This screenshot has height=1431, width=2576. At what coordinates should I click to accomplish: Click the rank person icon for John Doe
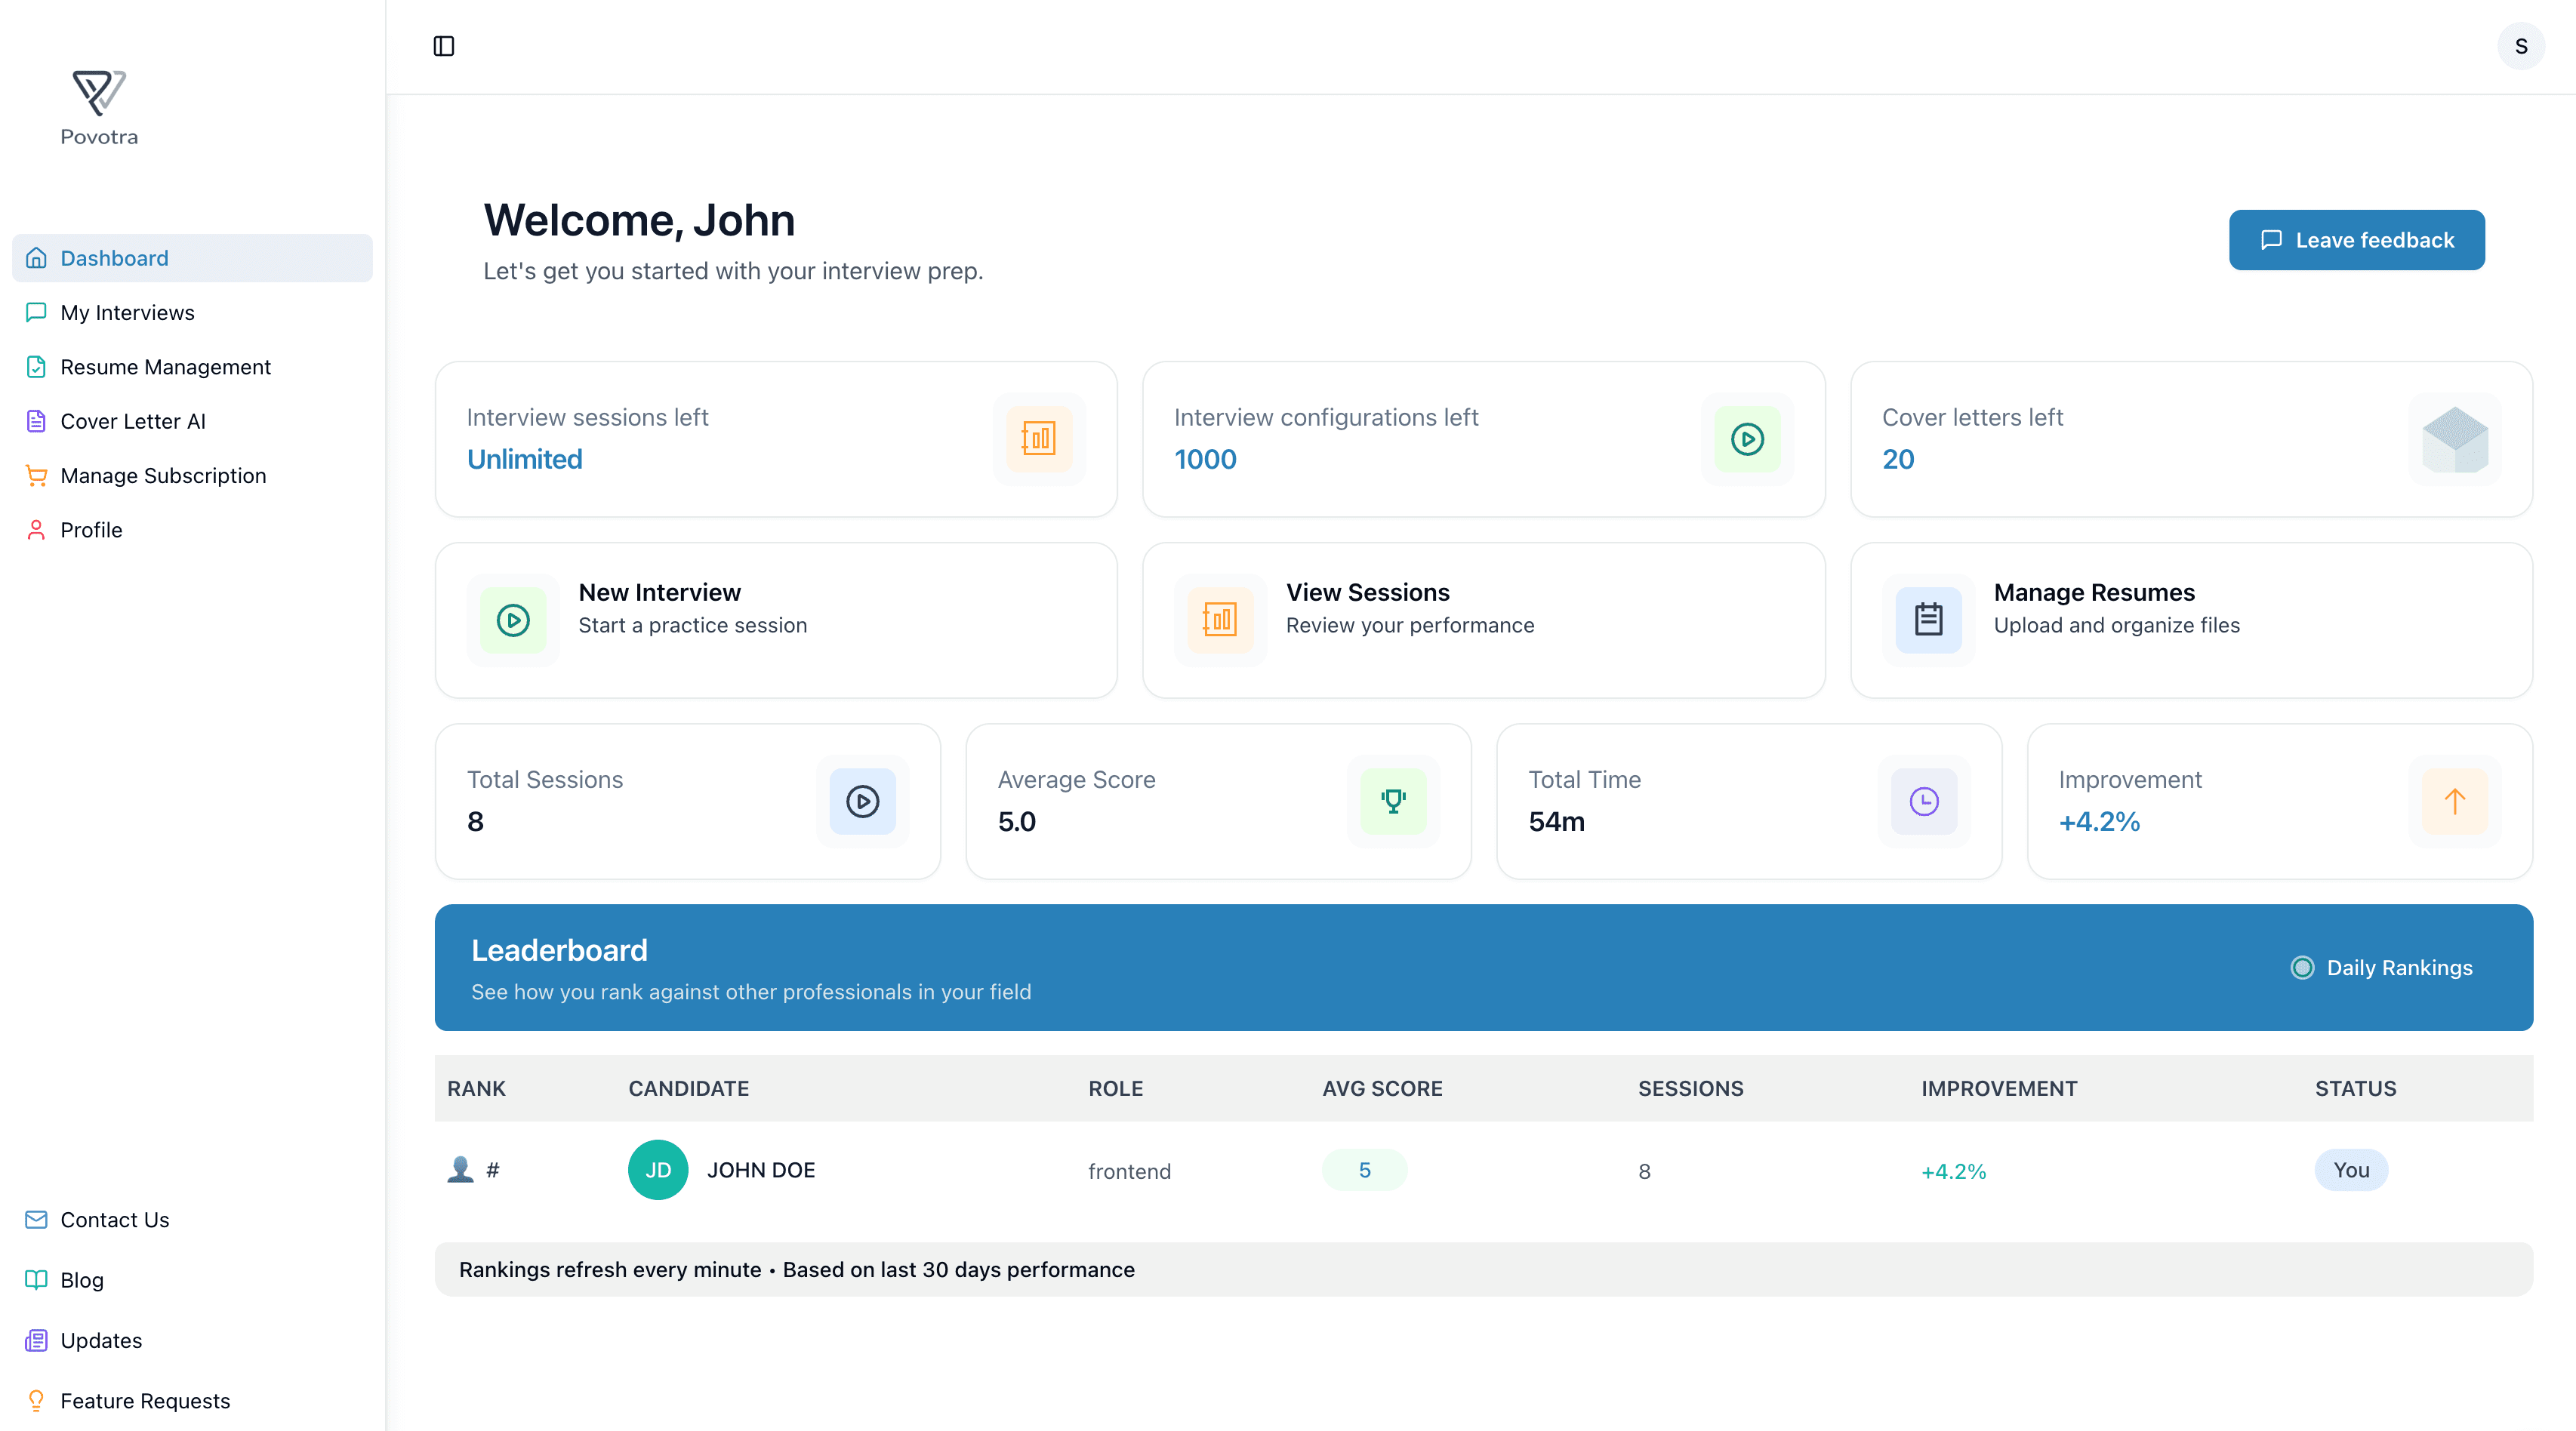(x=460, y=1169)
